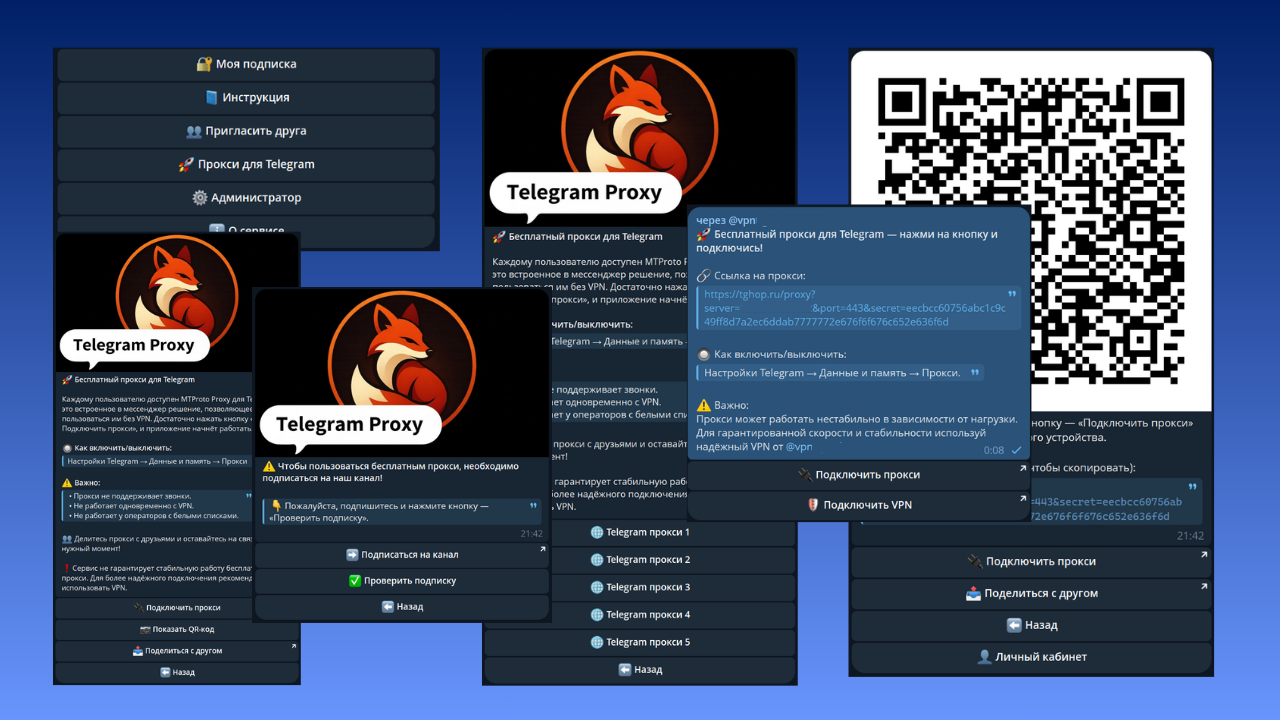Open admin panel via the gear icon
Screen dimensions: 1280x720
pyautogui.click(x=200, y=197)
